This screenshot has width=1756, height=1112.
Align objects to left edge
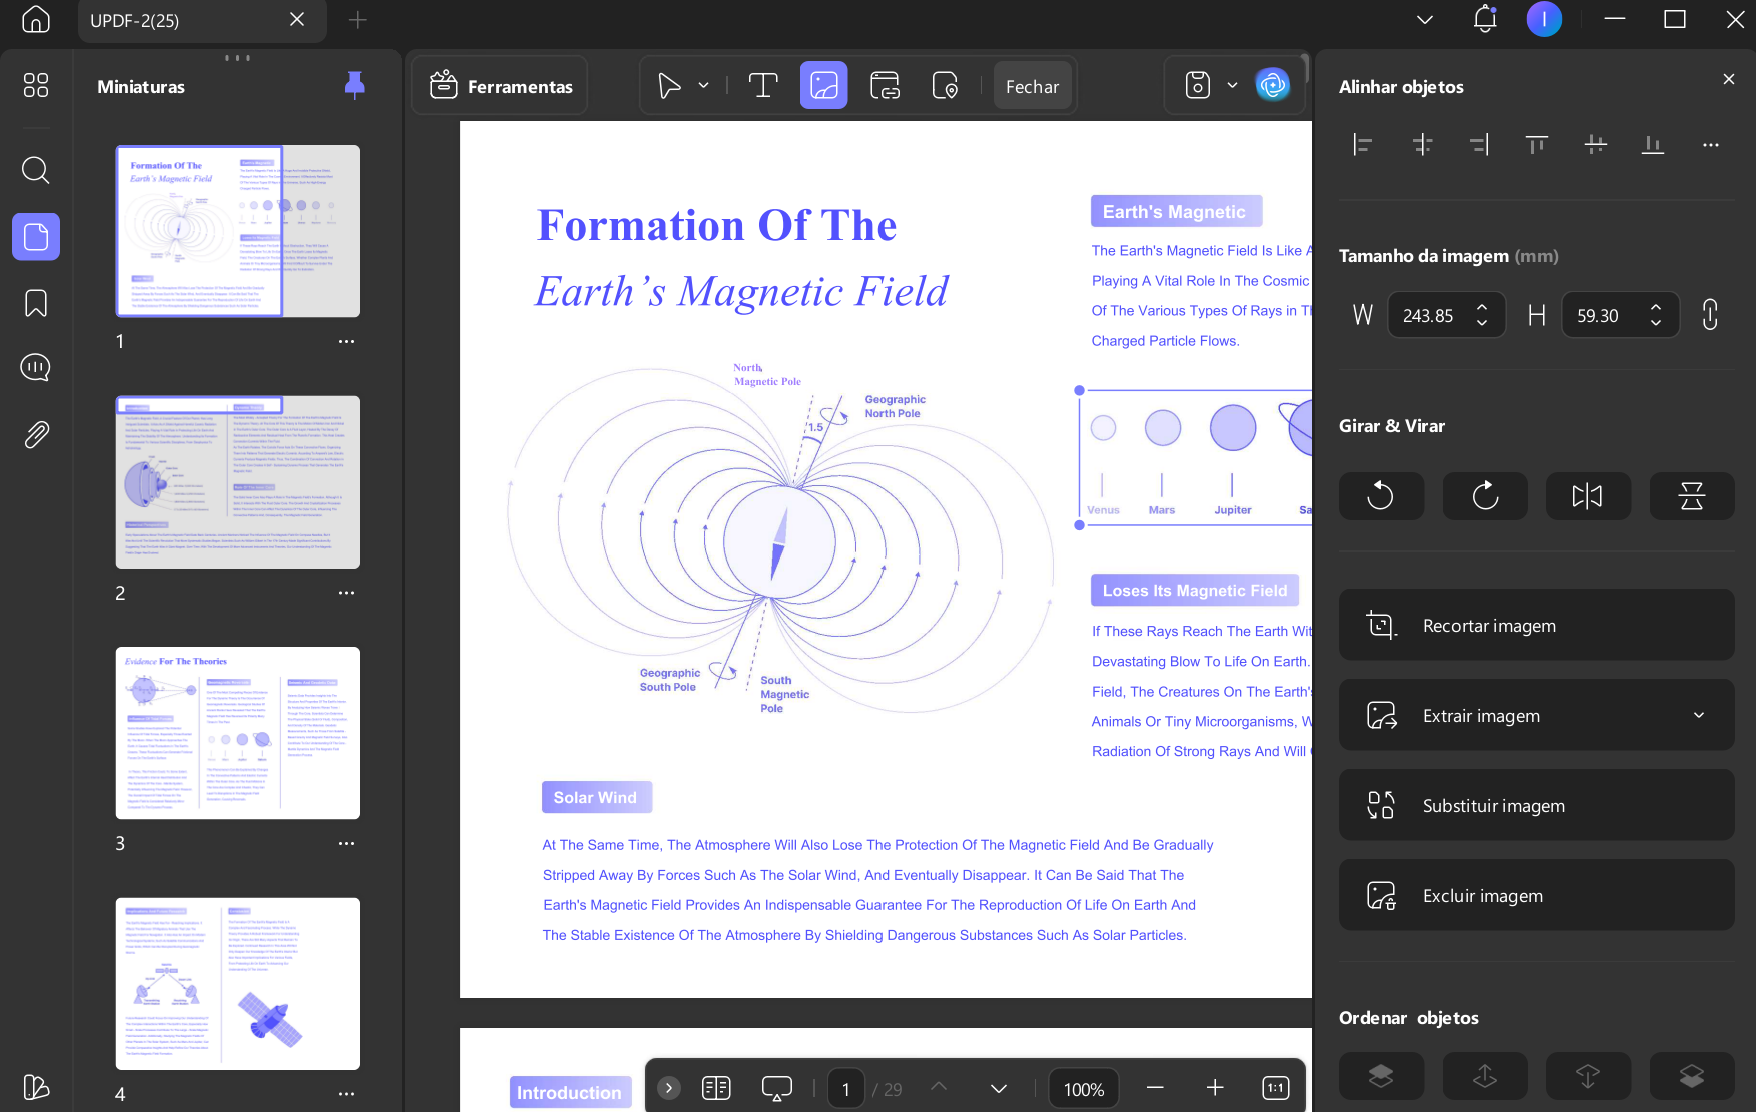click(x=1362, y=145)
